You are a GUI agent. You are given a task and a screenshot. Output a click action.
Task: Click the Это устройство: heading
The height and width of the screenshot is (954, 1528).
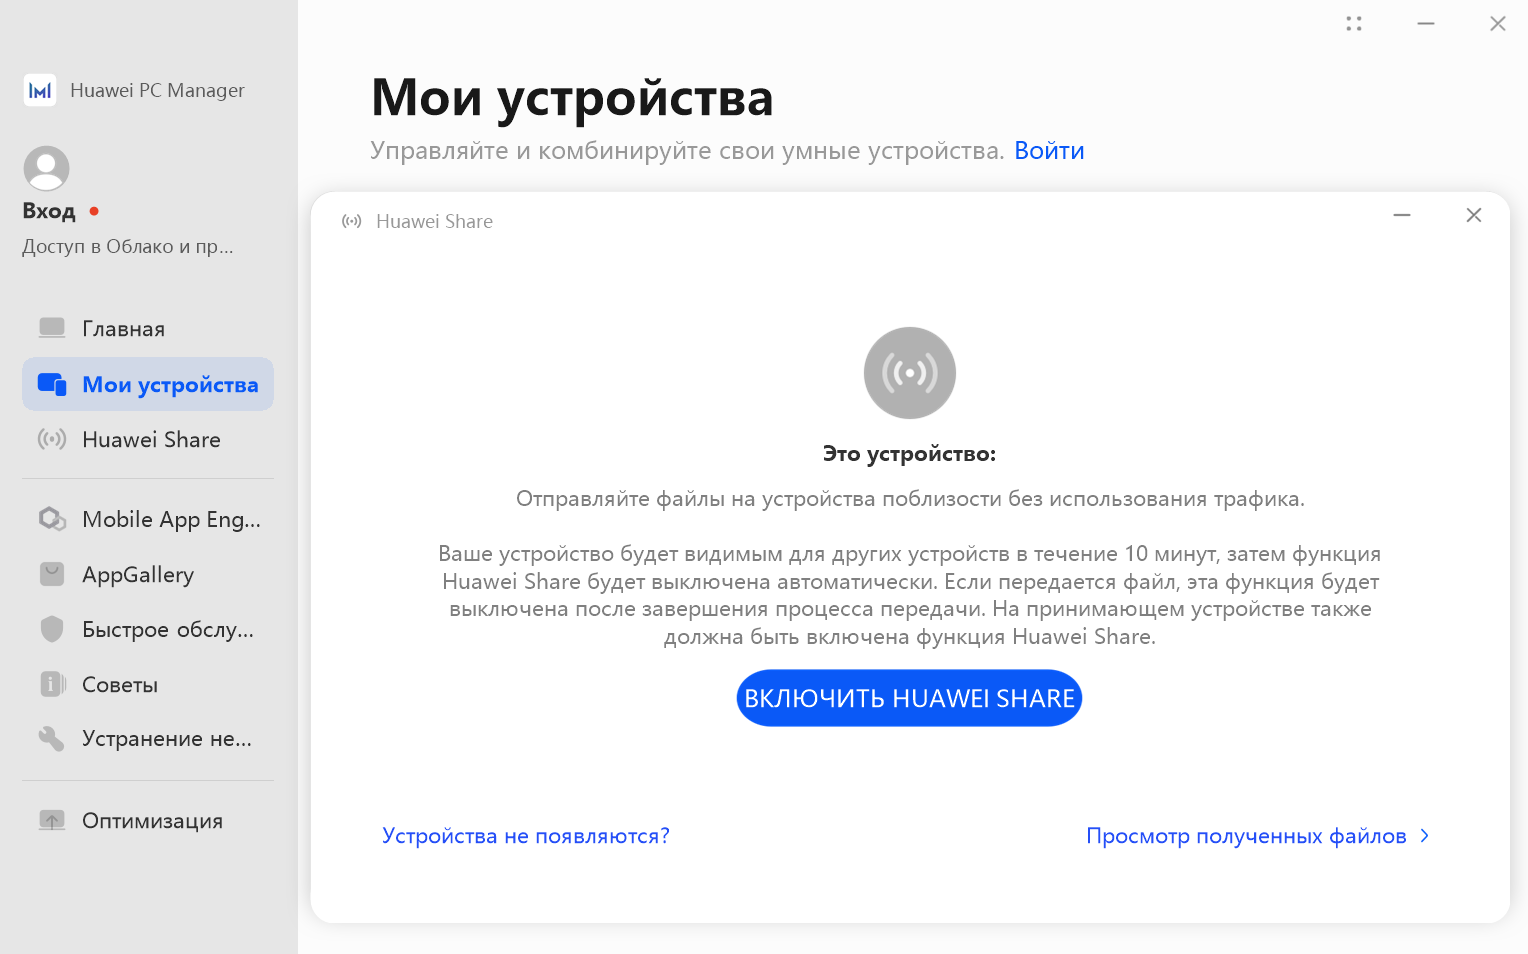(910, 453)
